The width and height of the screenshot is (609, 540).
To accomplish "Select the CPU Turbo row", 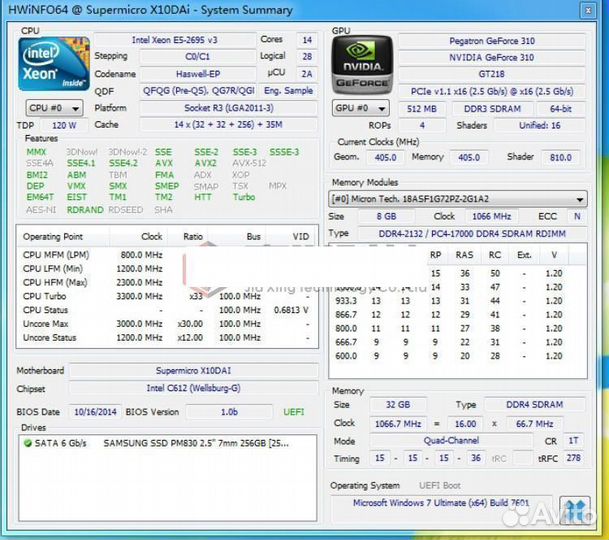I will 167,296.
